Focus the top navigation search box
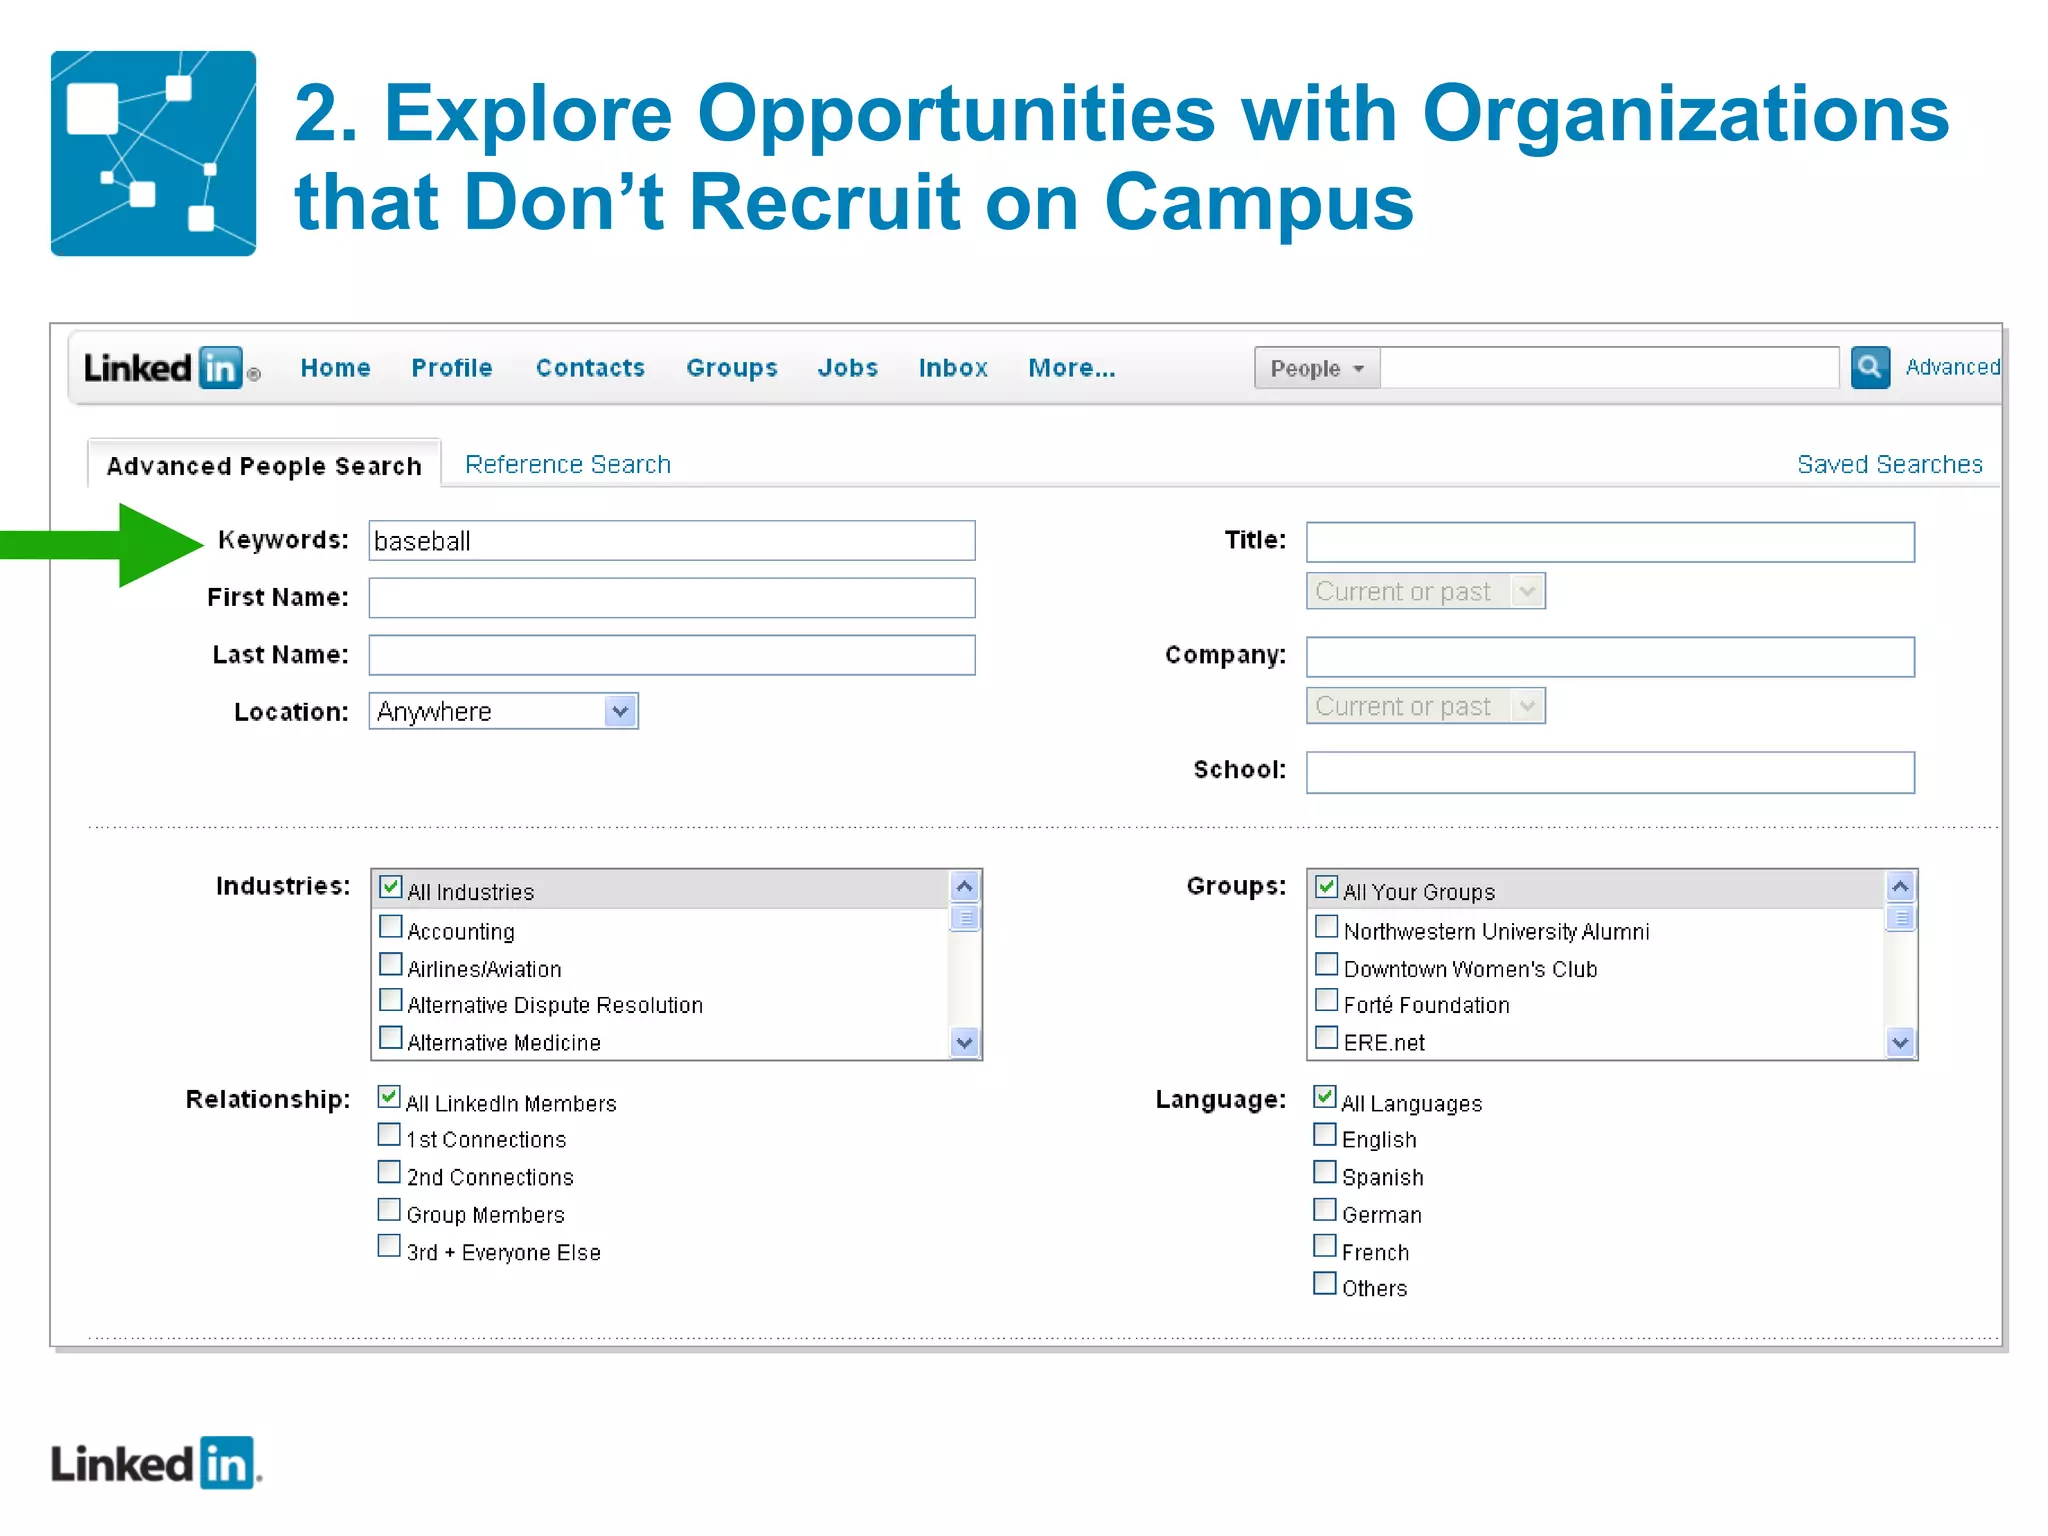 click(x=1609, y=368)
